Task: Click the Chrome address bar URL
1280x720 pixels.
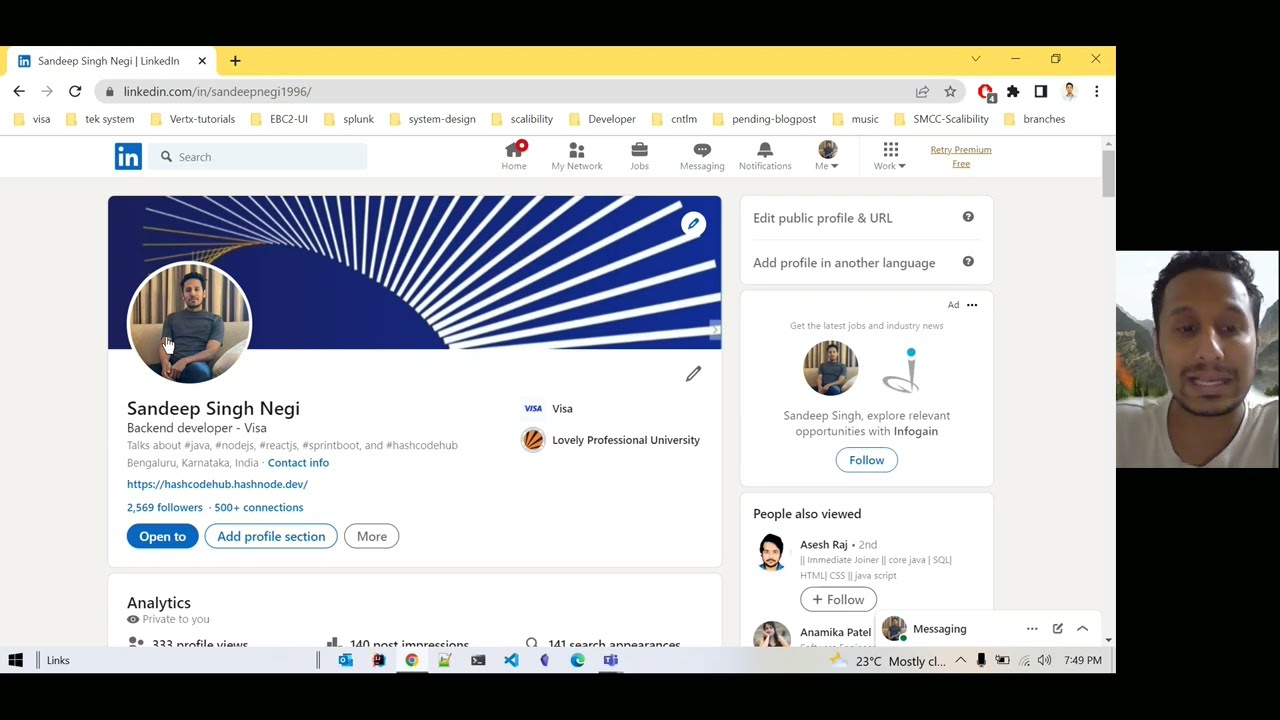Action: click(217, 91)
